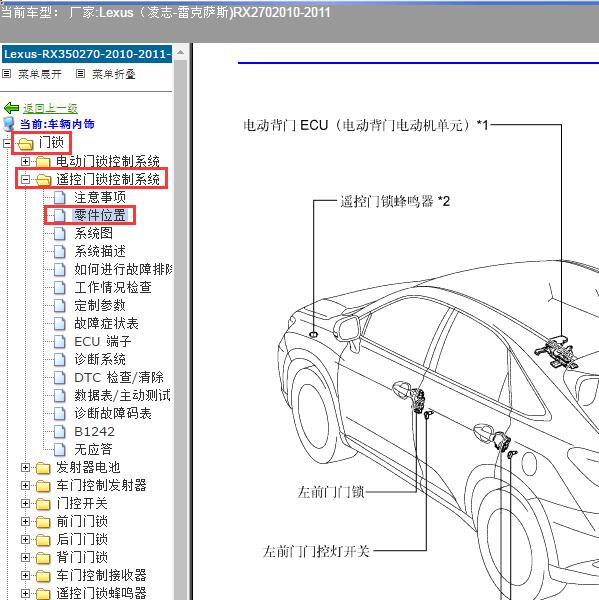Expand the 发射器电池 folder

click(25, 468)
